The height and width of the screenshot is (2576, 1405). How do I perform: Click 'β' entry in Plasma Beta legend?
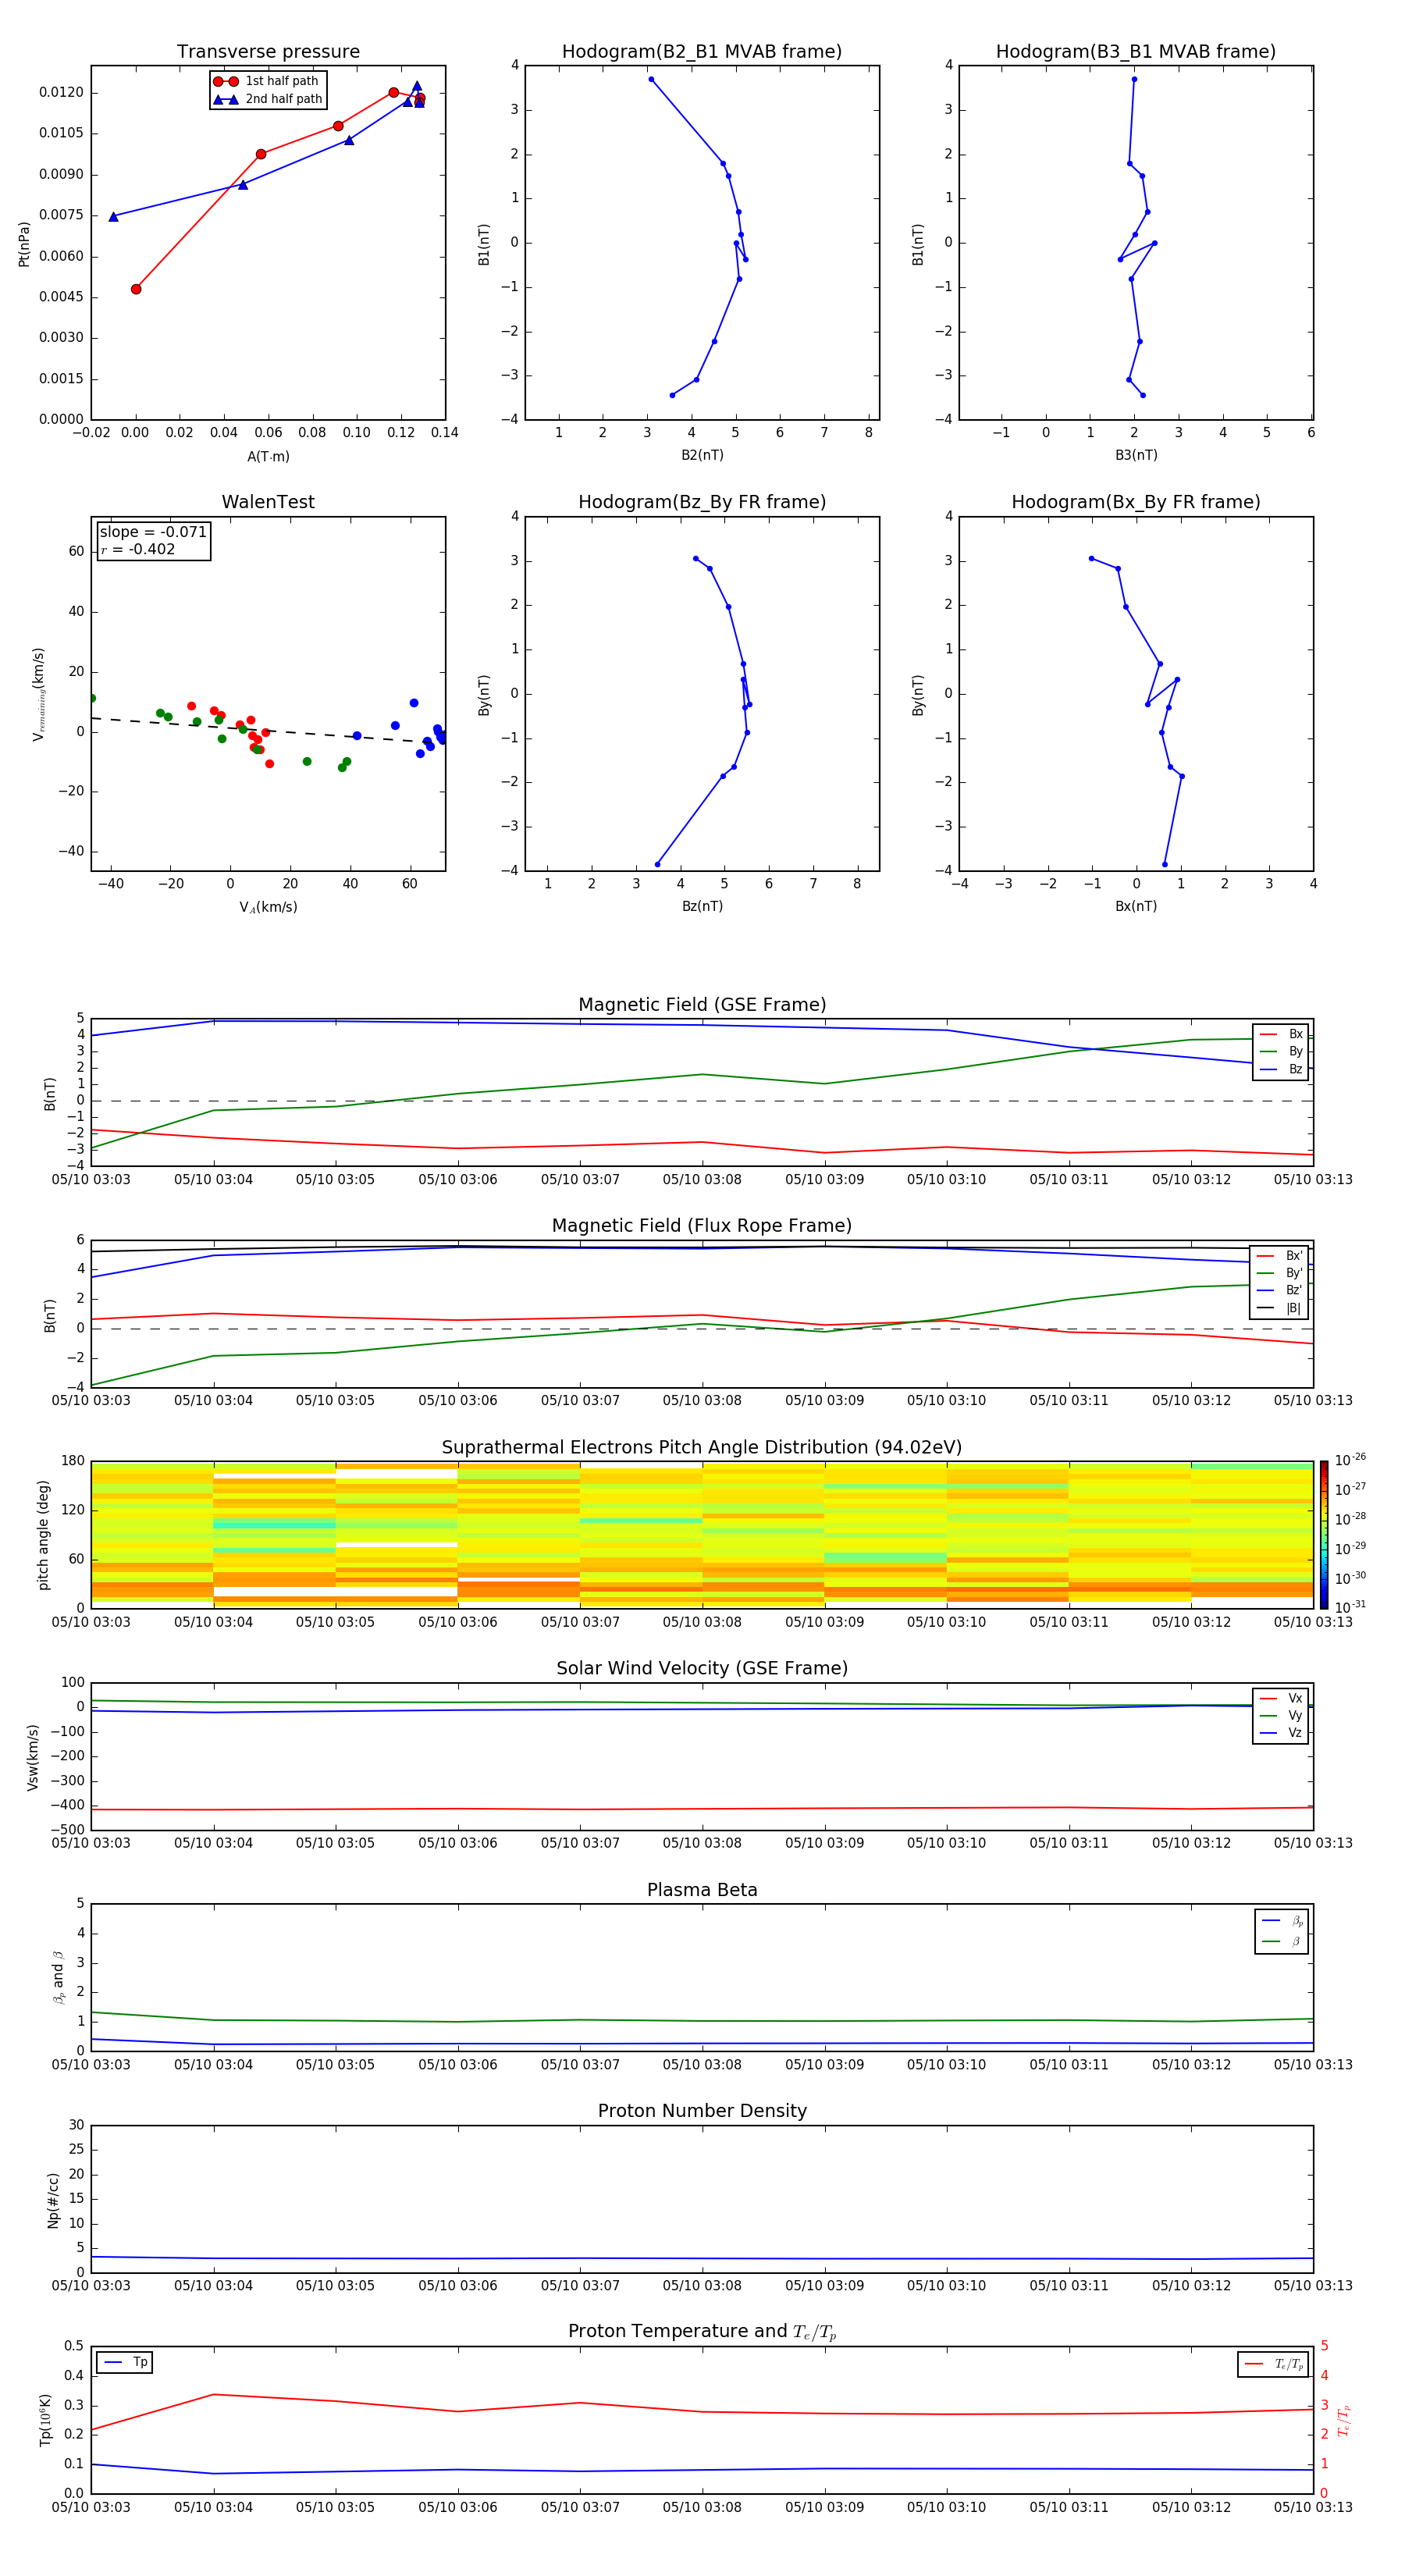(1296, 1941)
